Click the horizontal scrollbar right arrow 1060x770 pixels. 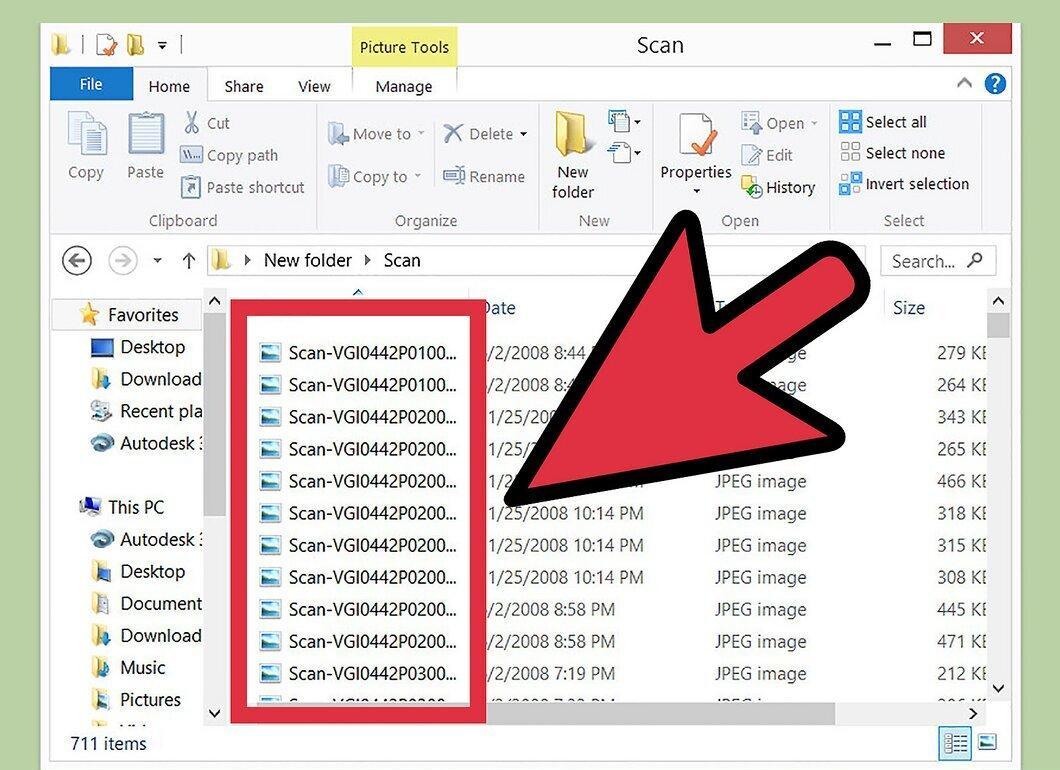coord(973,713)
